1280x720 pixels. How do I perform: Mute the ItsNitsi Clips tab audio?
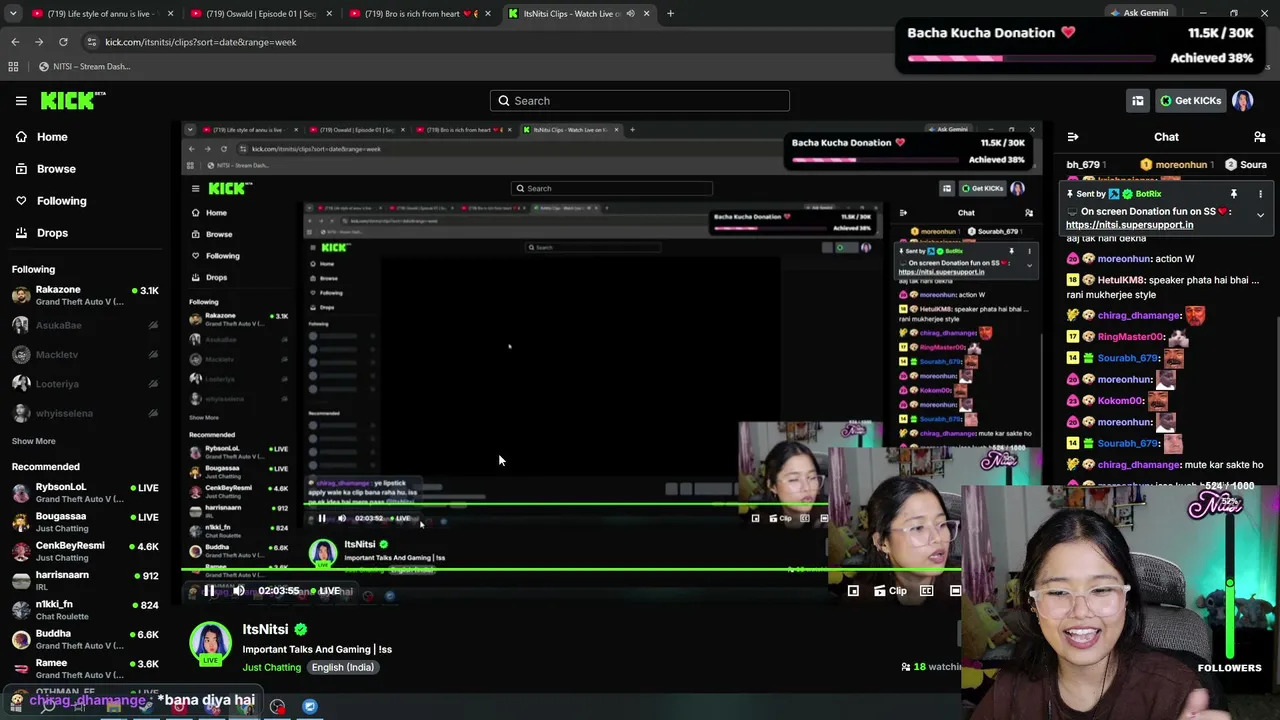[x=630, y=14]
